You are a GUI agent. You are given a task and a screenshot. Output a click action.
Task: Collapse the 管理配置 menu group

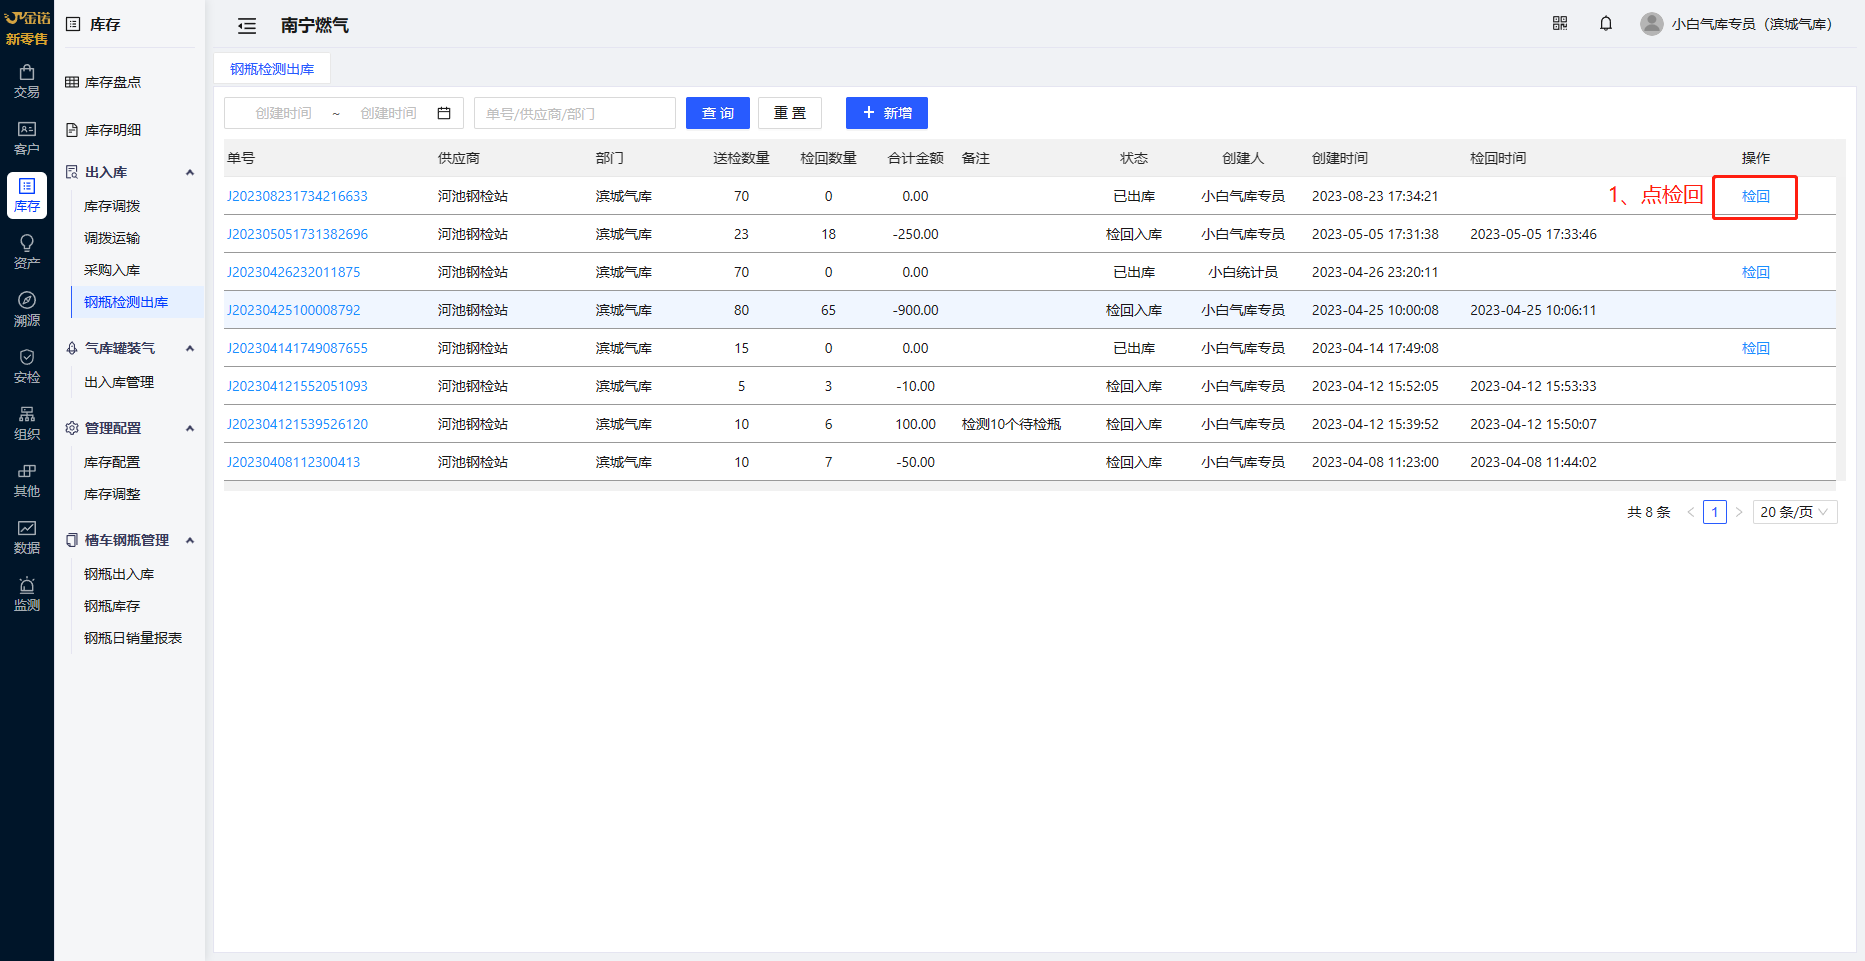tap(190, 428)
